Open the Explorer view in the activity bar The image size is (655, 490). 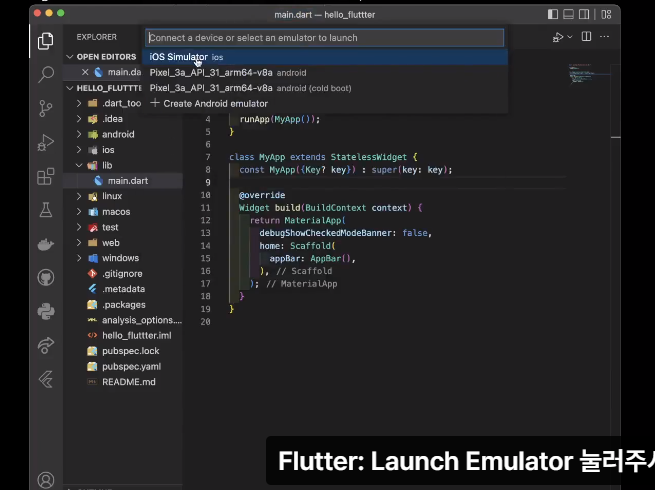[x=46, y=41]
